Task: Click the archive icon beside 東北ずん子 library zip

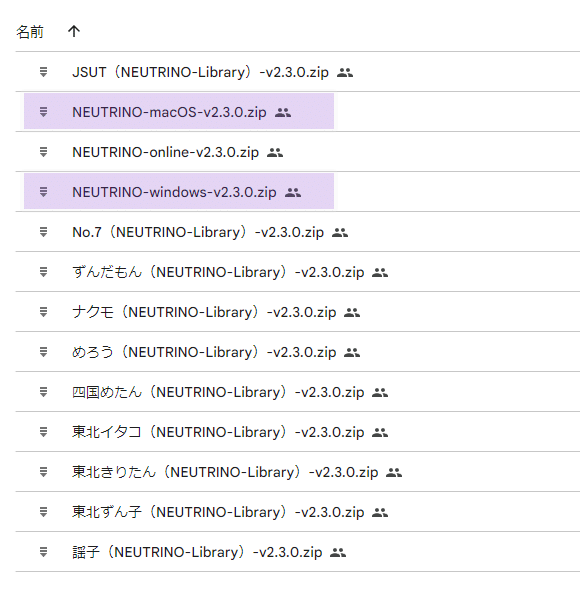Action: coord(43,512)
